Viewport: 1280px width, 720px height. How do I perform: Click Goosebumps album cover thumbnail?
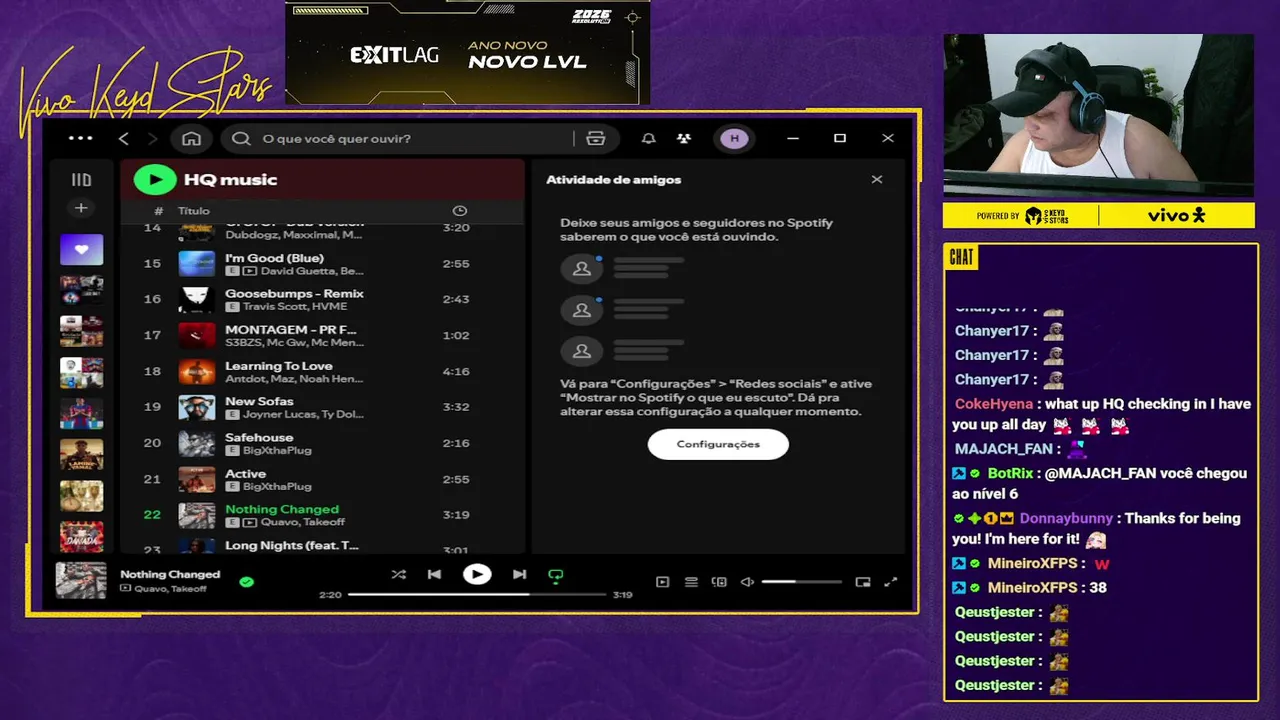click(x=197, y=300)
